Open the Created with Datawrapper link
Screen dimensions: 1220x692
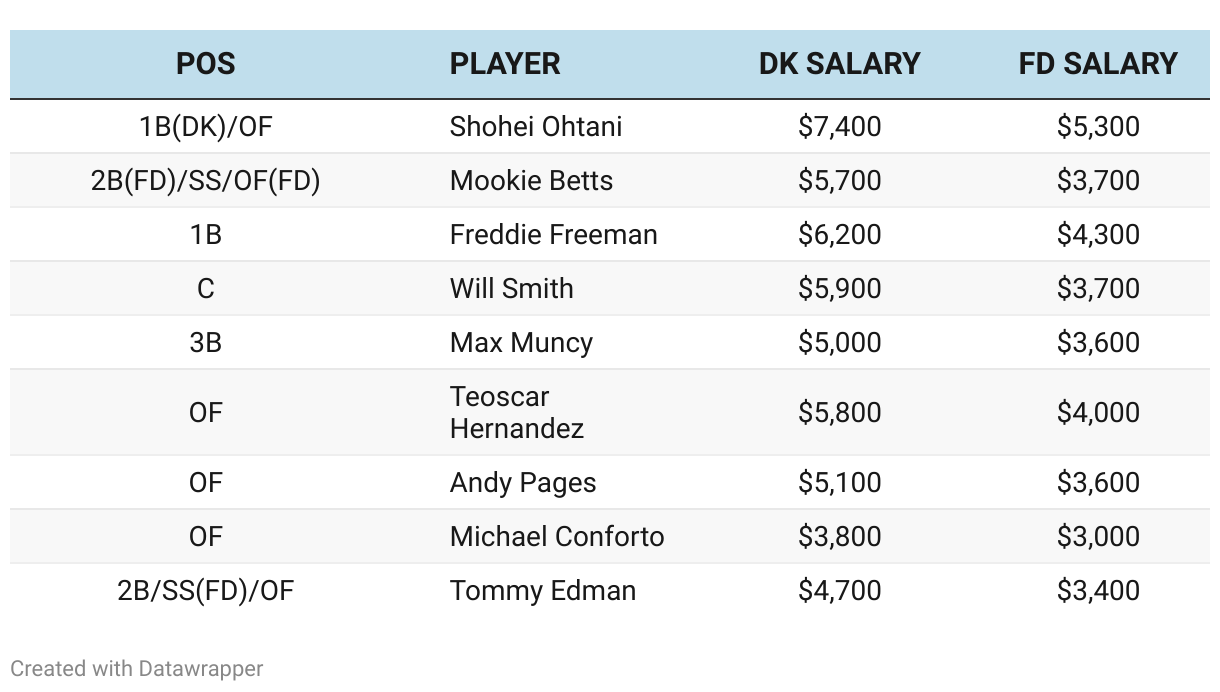(x=136, y=668)
